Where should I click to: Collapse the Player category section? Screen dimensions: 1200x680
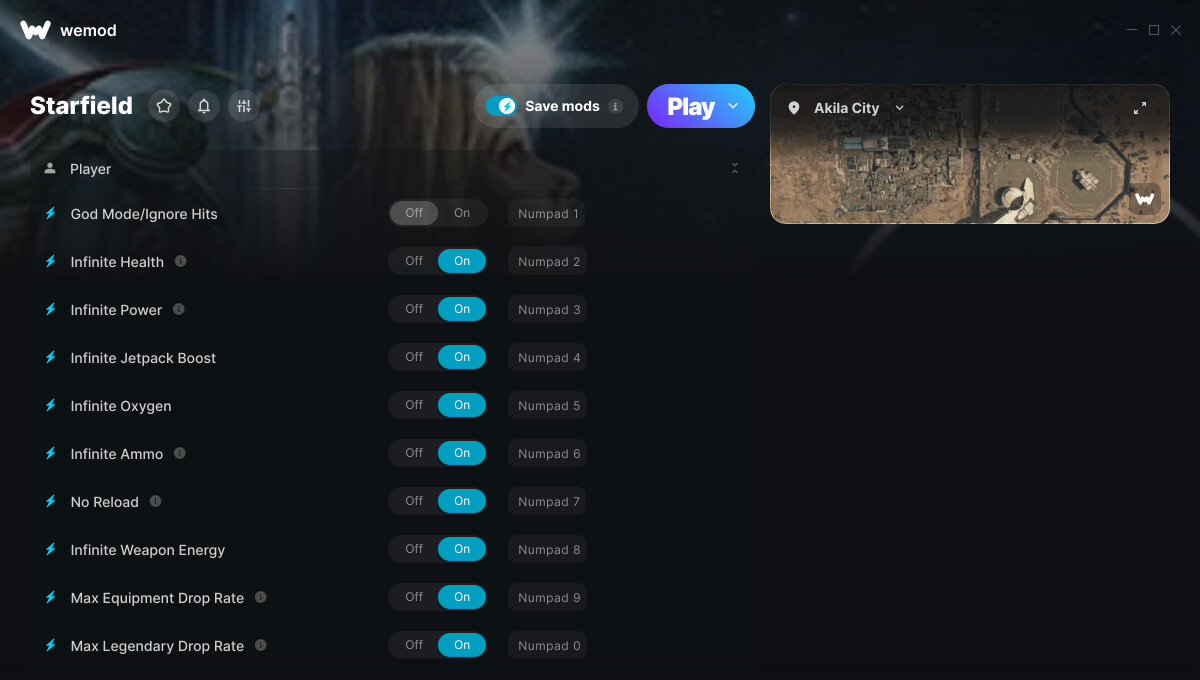[x=735, y=168]
